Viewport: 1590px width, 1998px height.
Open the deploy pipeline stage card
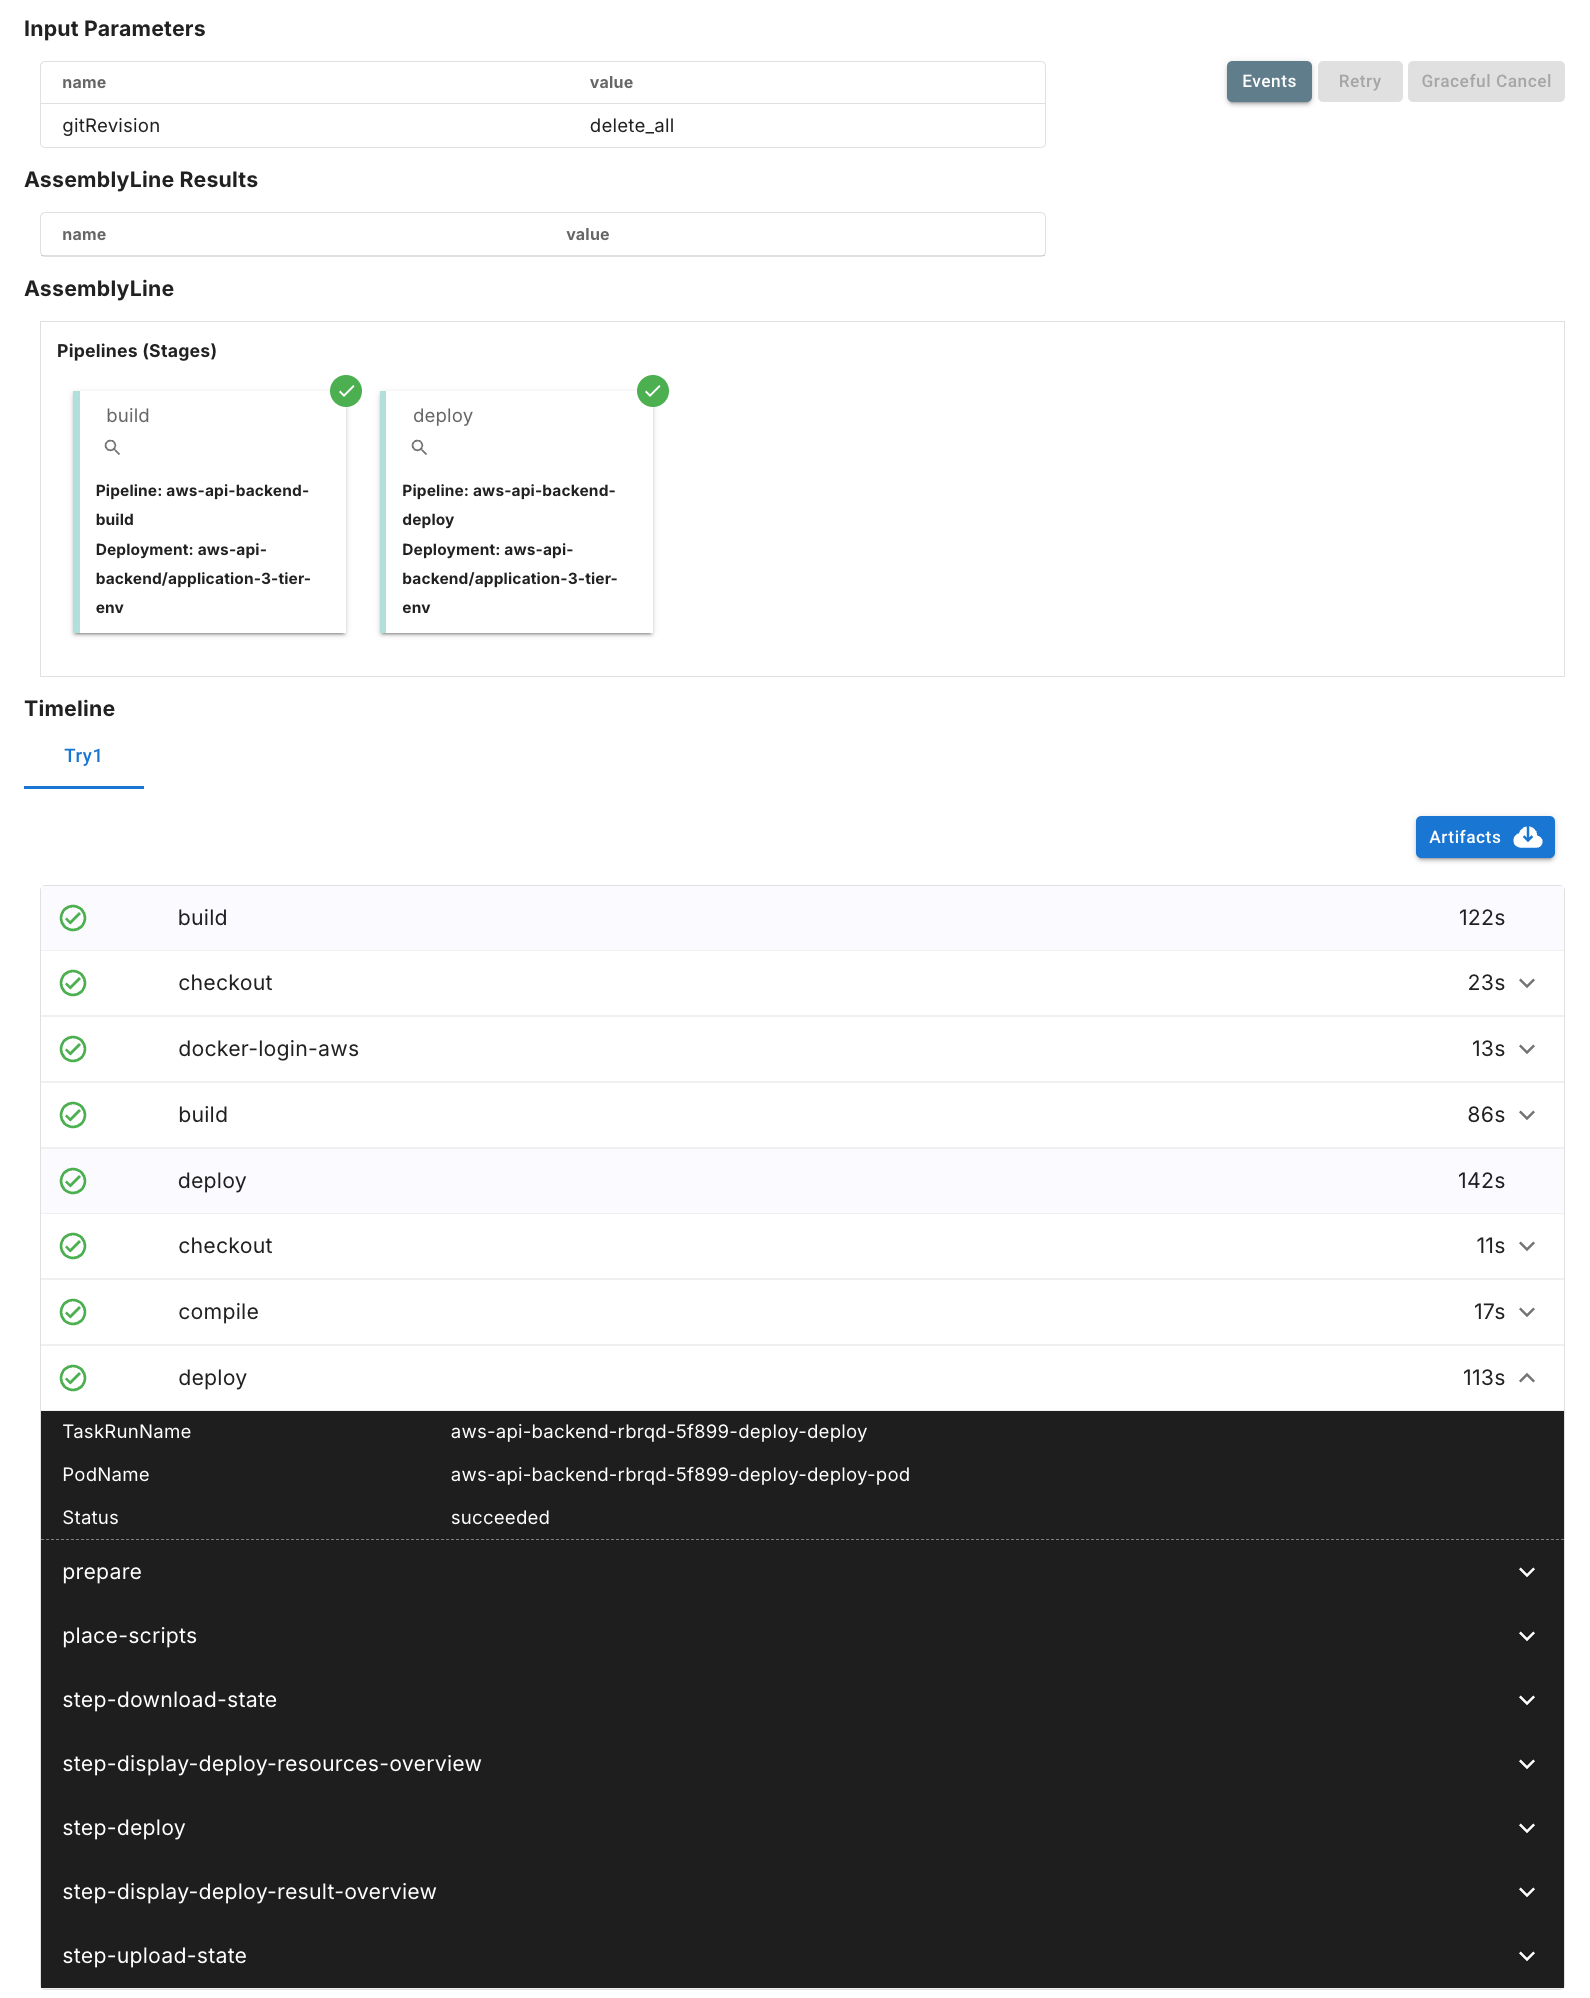pos(517,512)
